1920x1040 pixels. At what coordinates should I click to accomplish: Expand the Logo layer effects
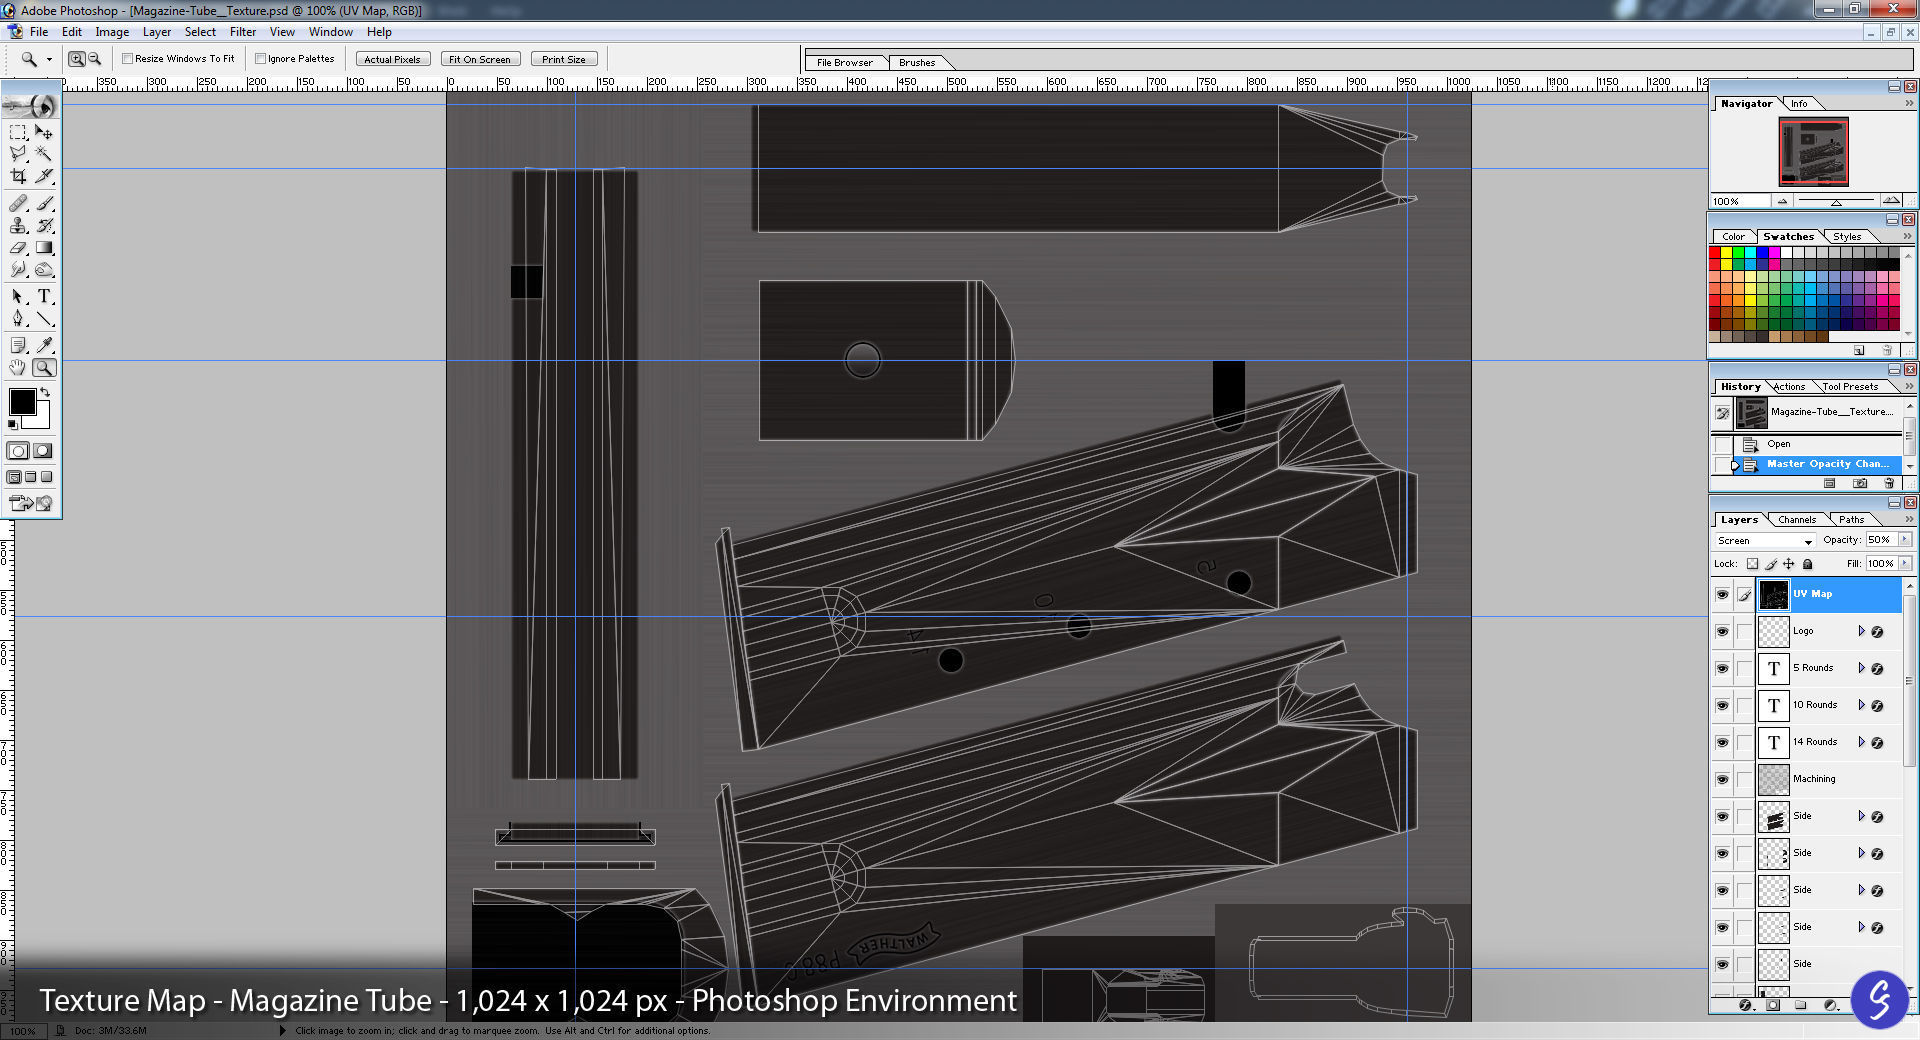1861,632
